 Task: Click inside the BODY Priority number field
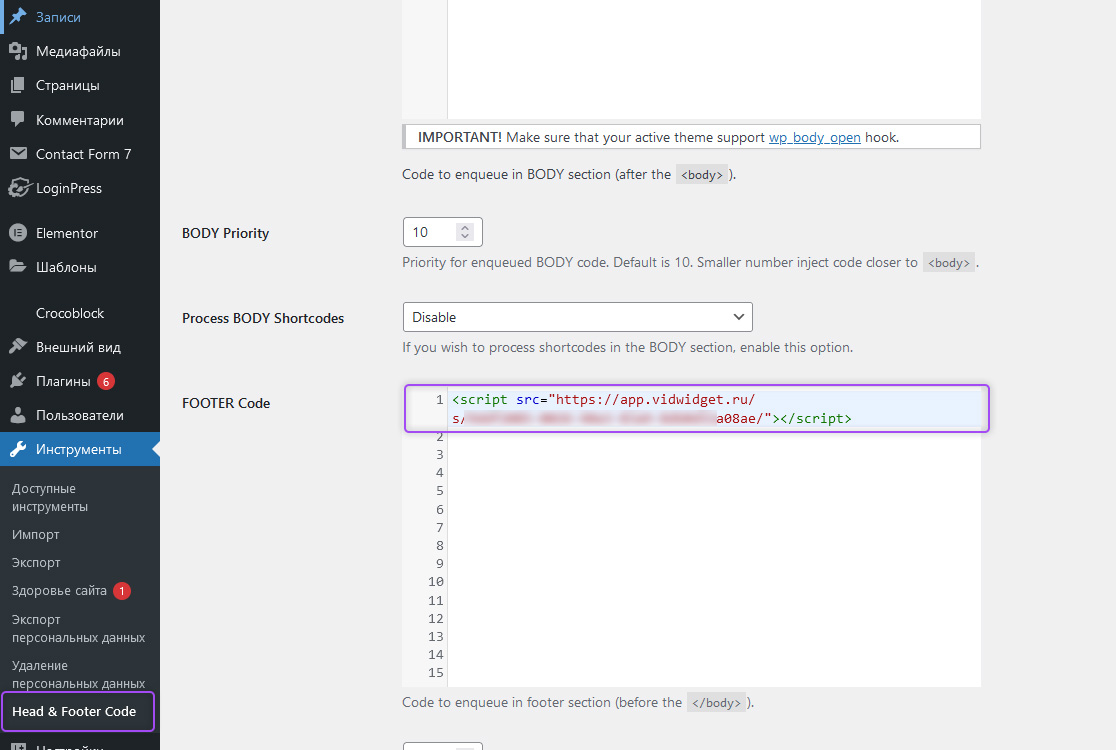tap(431, 232)
